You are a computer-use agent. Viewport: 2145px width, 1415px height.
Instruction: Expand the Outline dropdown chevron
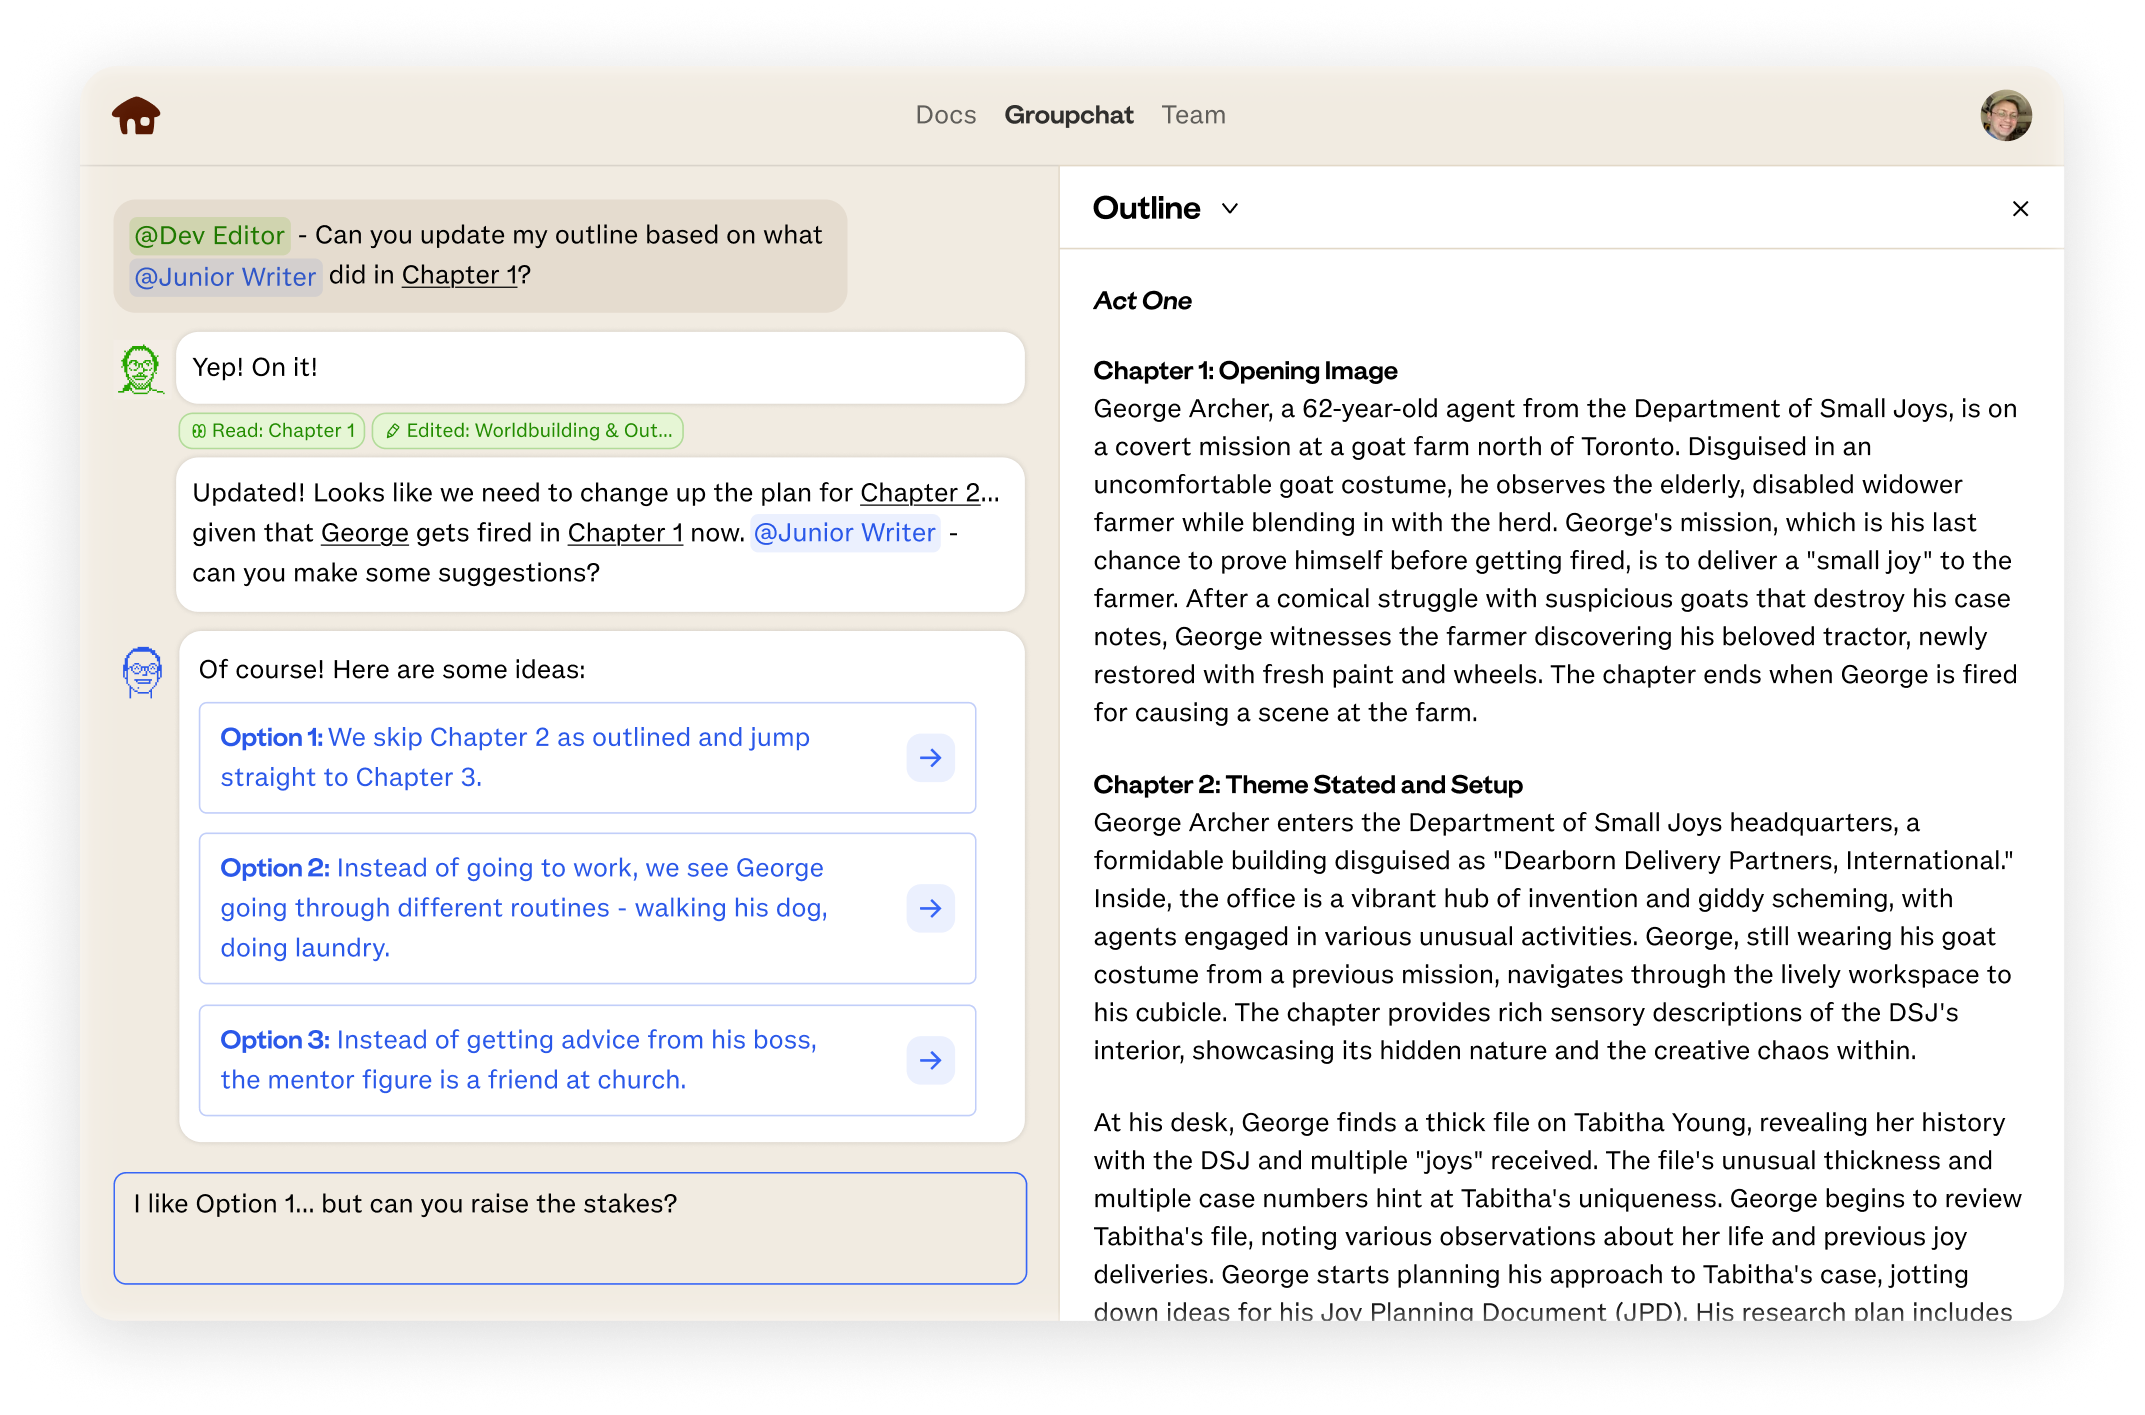click(x=1230, y=208)
